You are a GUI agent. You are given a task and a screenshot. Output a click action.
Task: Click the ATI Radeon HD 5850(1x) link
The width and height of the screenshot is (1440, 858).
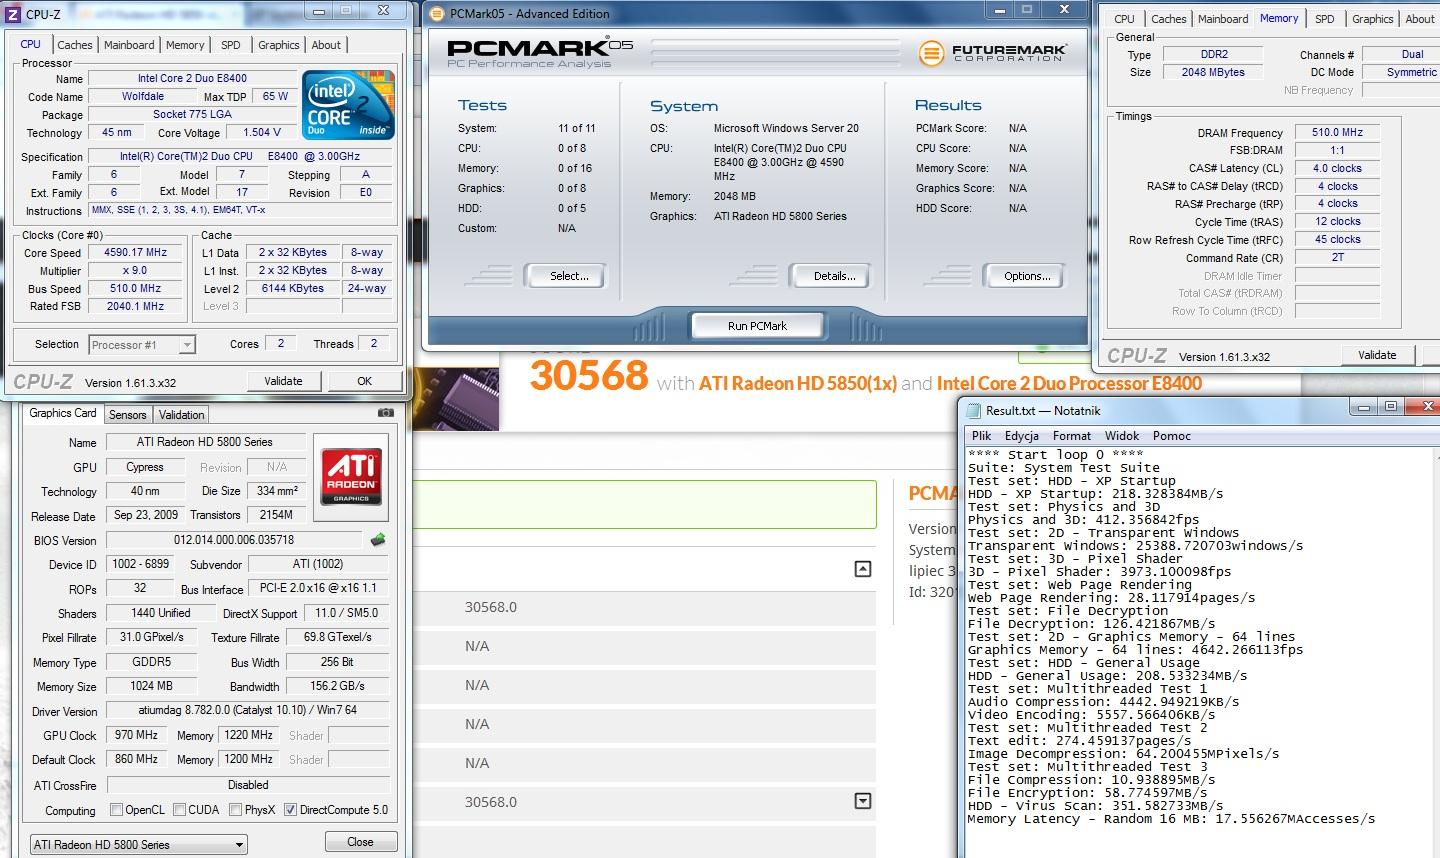(798, 383)
